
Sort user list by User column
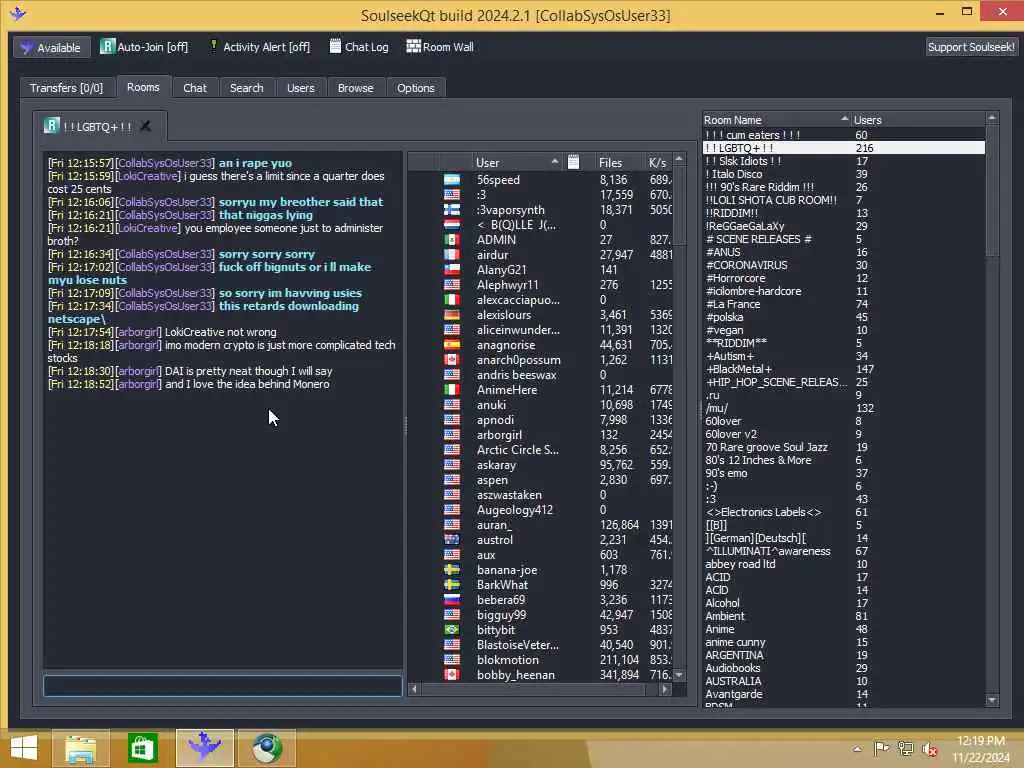516,163
